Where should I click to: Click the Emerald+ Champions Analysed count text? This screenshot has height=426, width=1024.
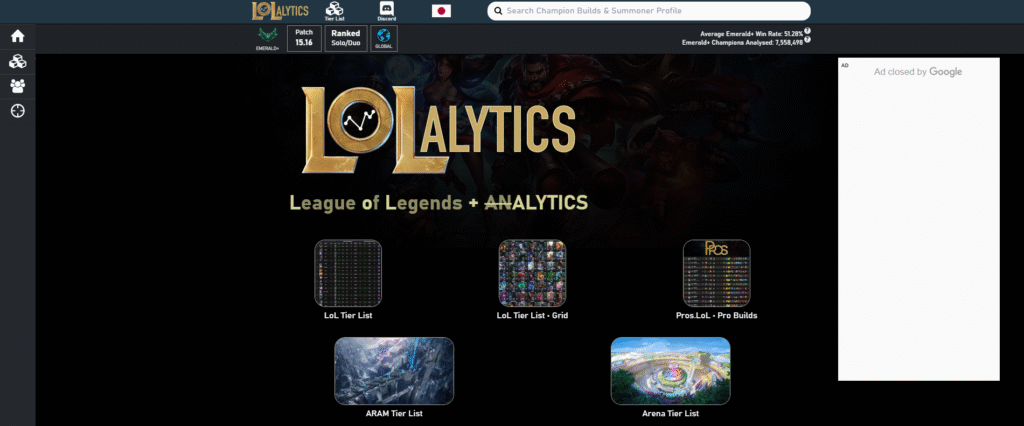[x=742, y=42]
